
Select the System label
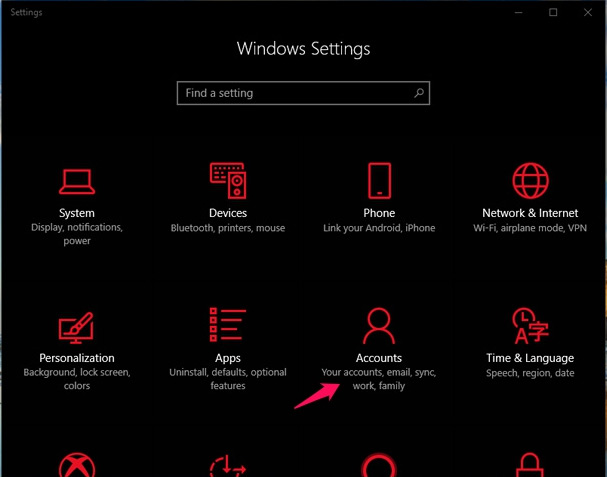[x=77, y=213]
